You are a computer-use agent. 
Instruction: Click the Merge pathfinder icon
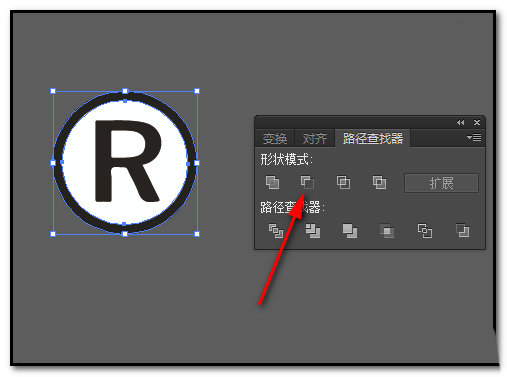[x=350, y=231]
